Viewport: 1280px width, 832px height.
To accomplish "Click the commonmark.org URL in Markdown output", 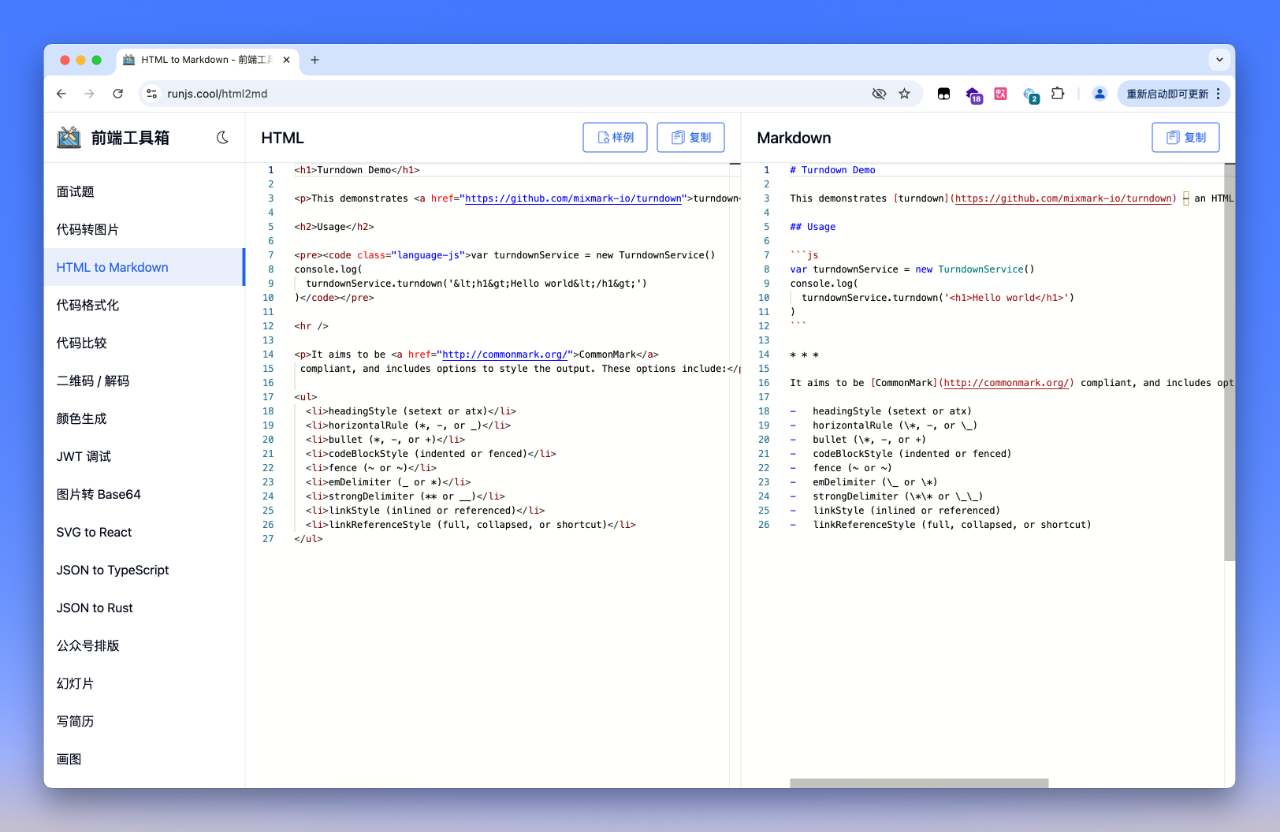I will (1008, 383).
